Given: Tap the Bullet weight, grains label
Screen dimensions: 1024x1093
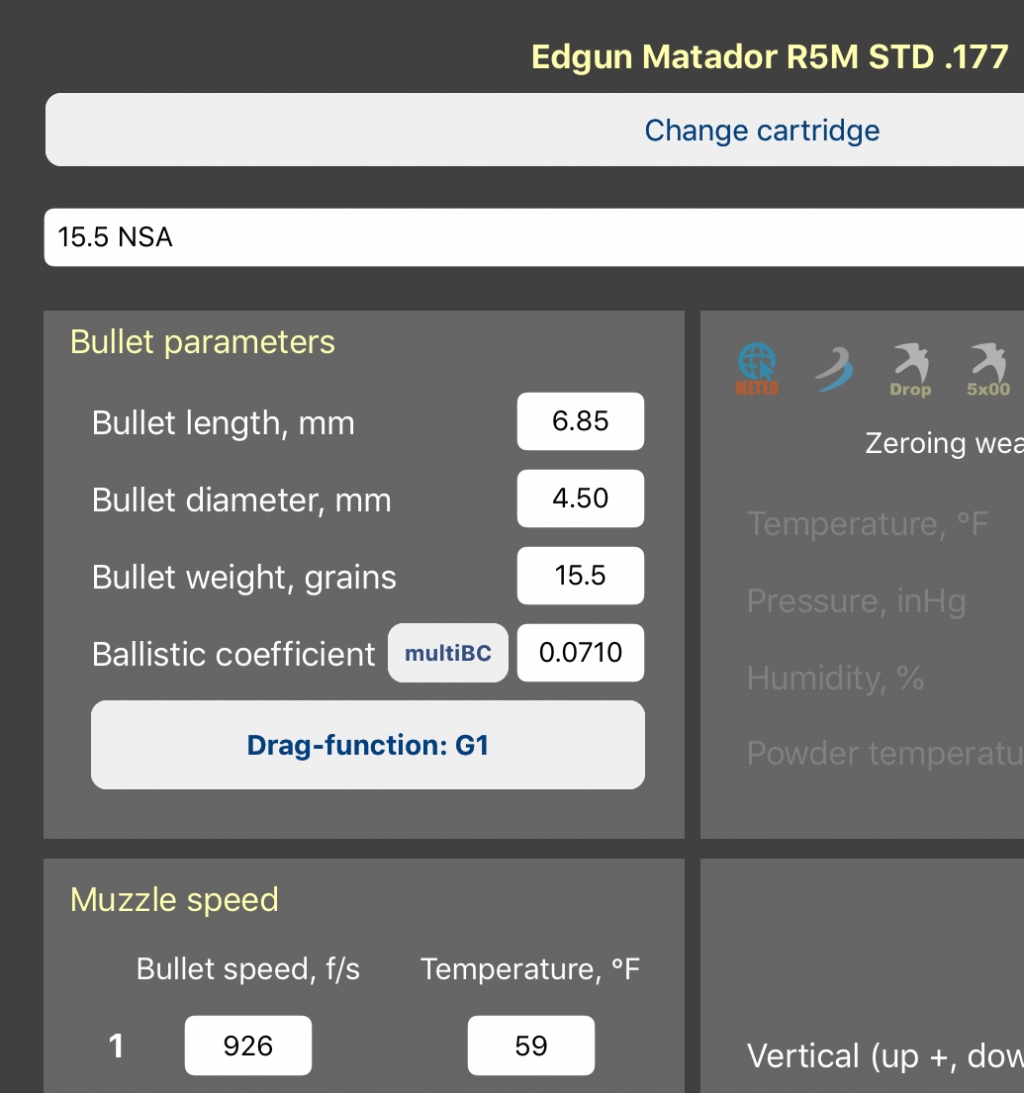Looking at the screenshot, I should pyautogui.click(x=244, y=578).
